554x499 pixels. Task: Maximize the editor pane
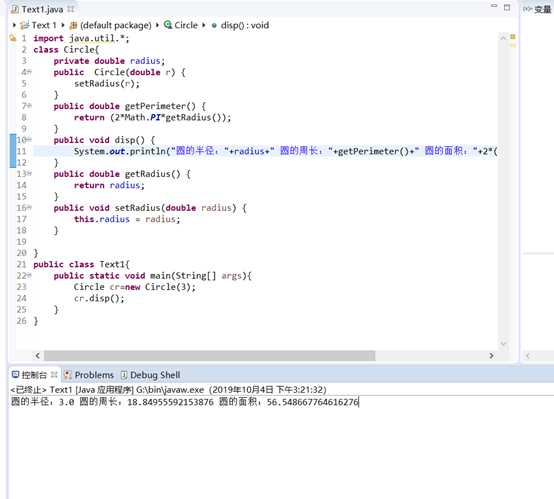[507, 7]
